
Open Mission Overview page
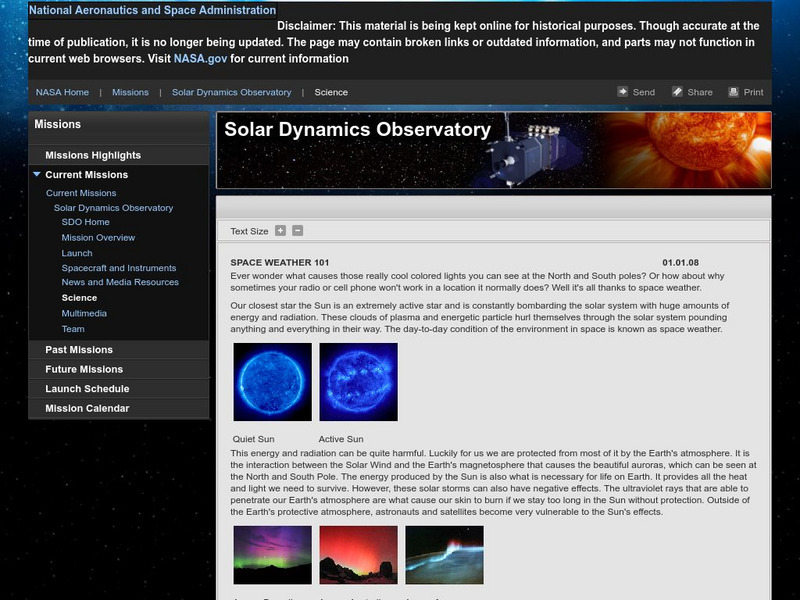[98, 238]
